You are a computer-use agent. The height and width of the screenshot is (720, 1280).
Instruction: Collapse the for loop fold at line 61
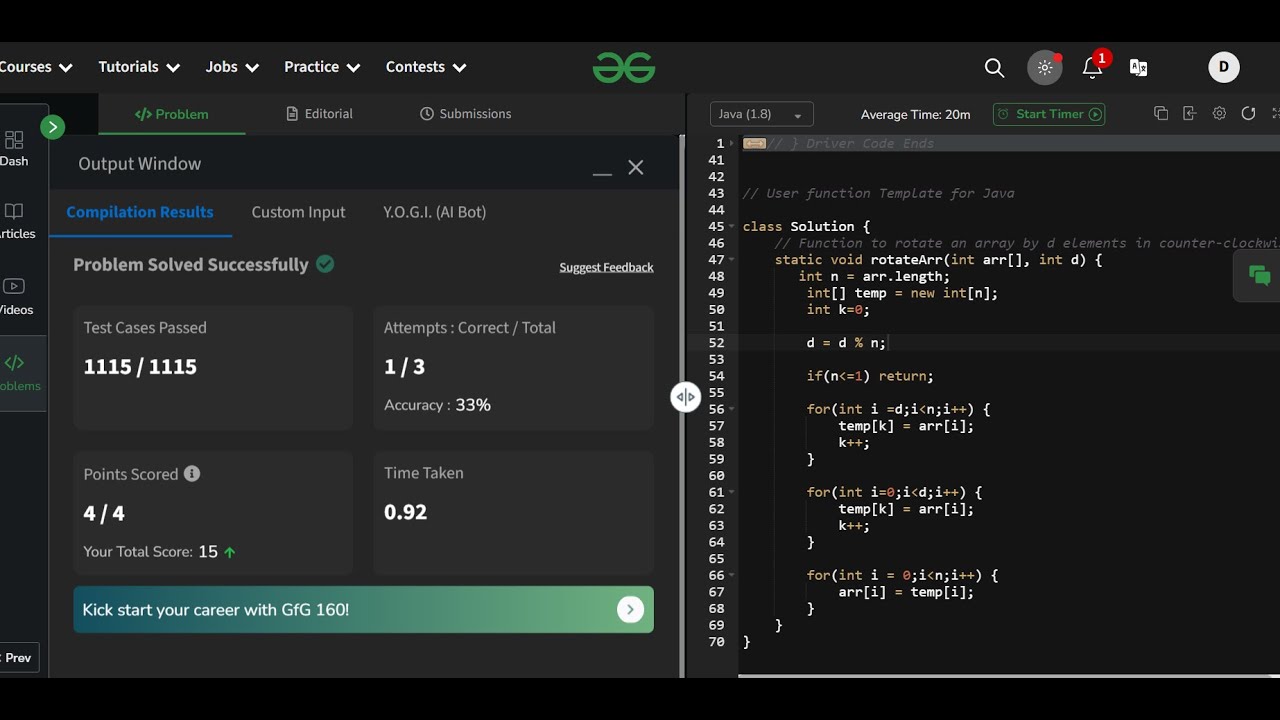732,492
